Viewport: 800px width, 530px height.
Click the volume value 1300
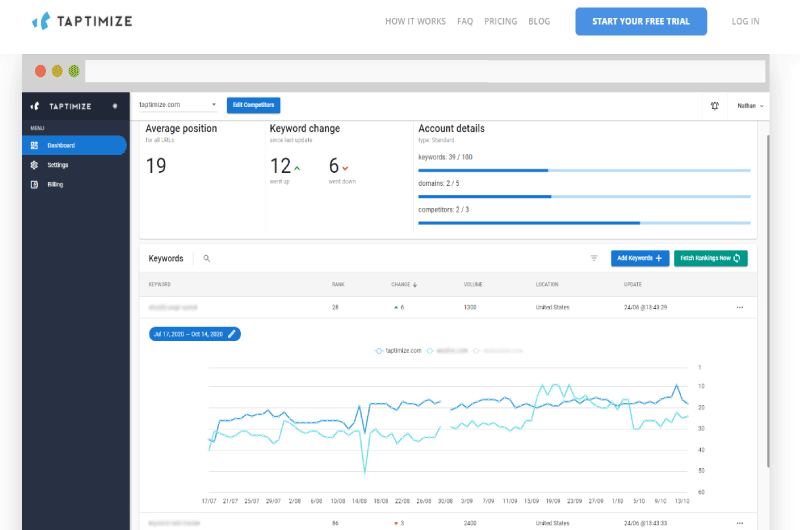coord(470,307)
